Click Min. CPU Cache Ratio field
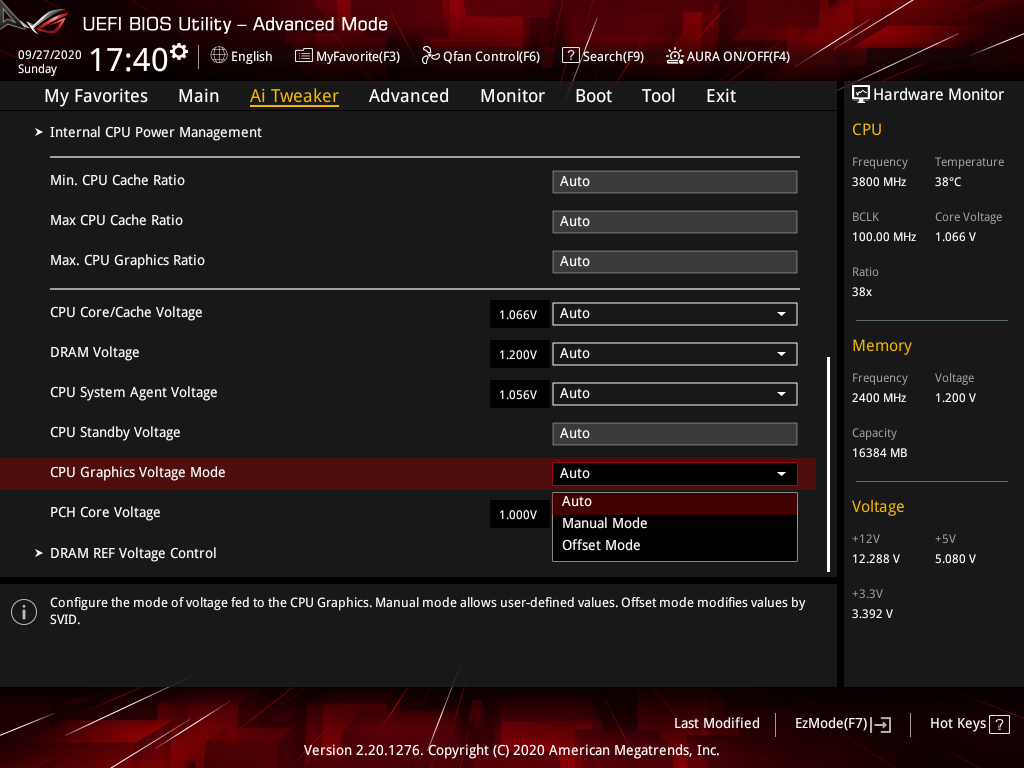The width and height of the screenshot is (1024, 768). click(x=675, y=182)
